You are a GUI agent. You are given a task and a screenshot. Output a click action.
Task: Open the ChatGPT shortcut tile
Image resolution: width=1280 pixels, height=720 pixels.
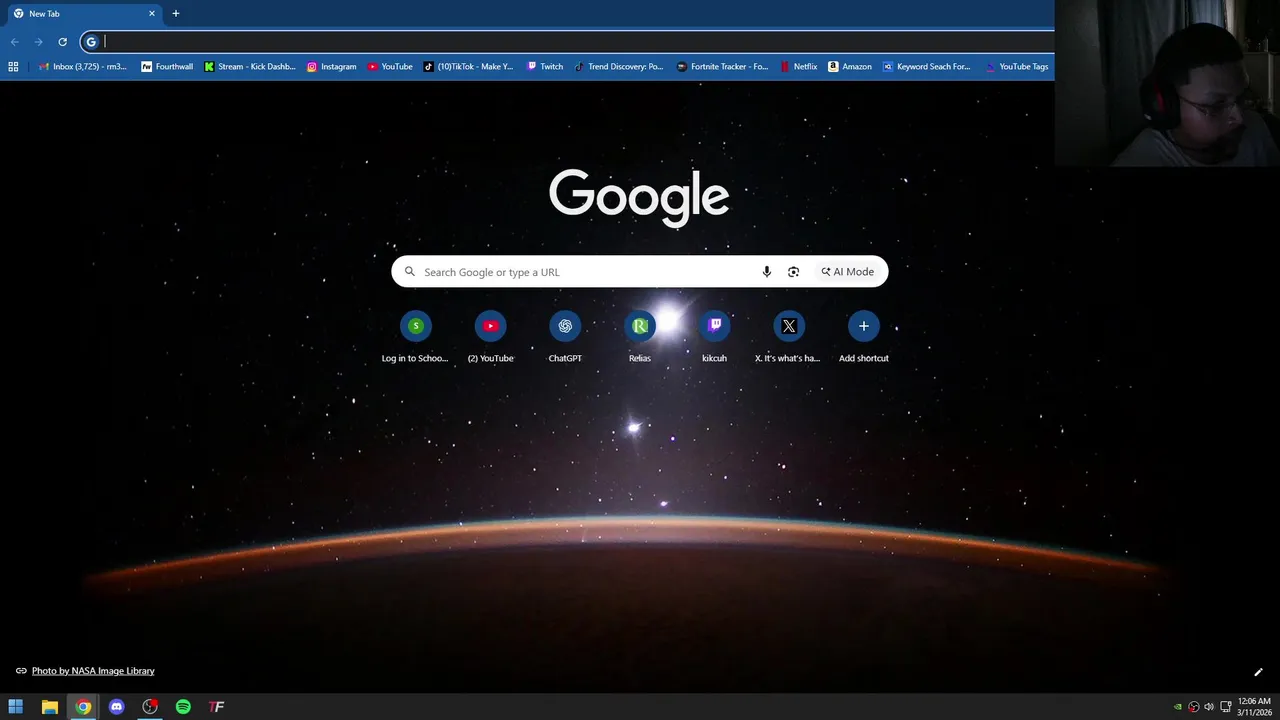[x=565, y=338]
